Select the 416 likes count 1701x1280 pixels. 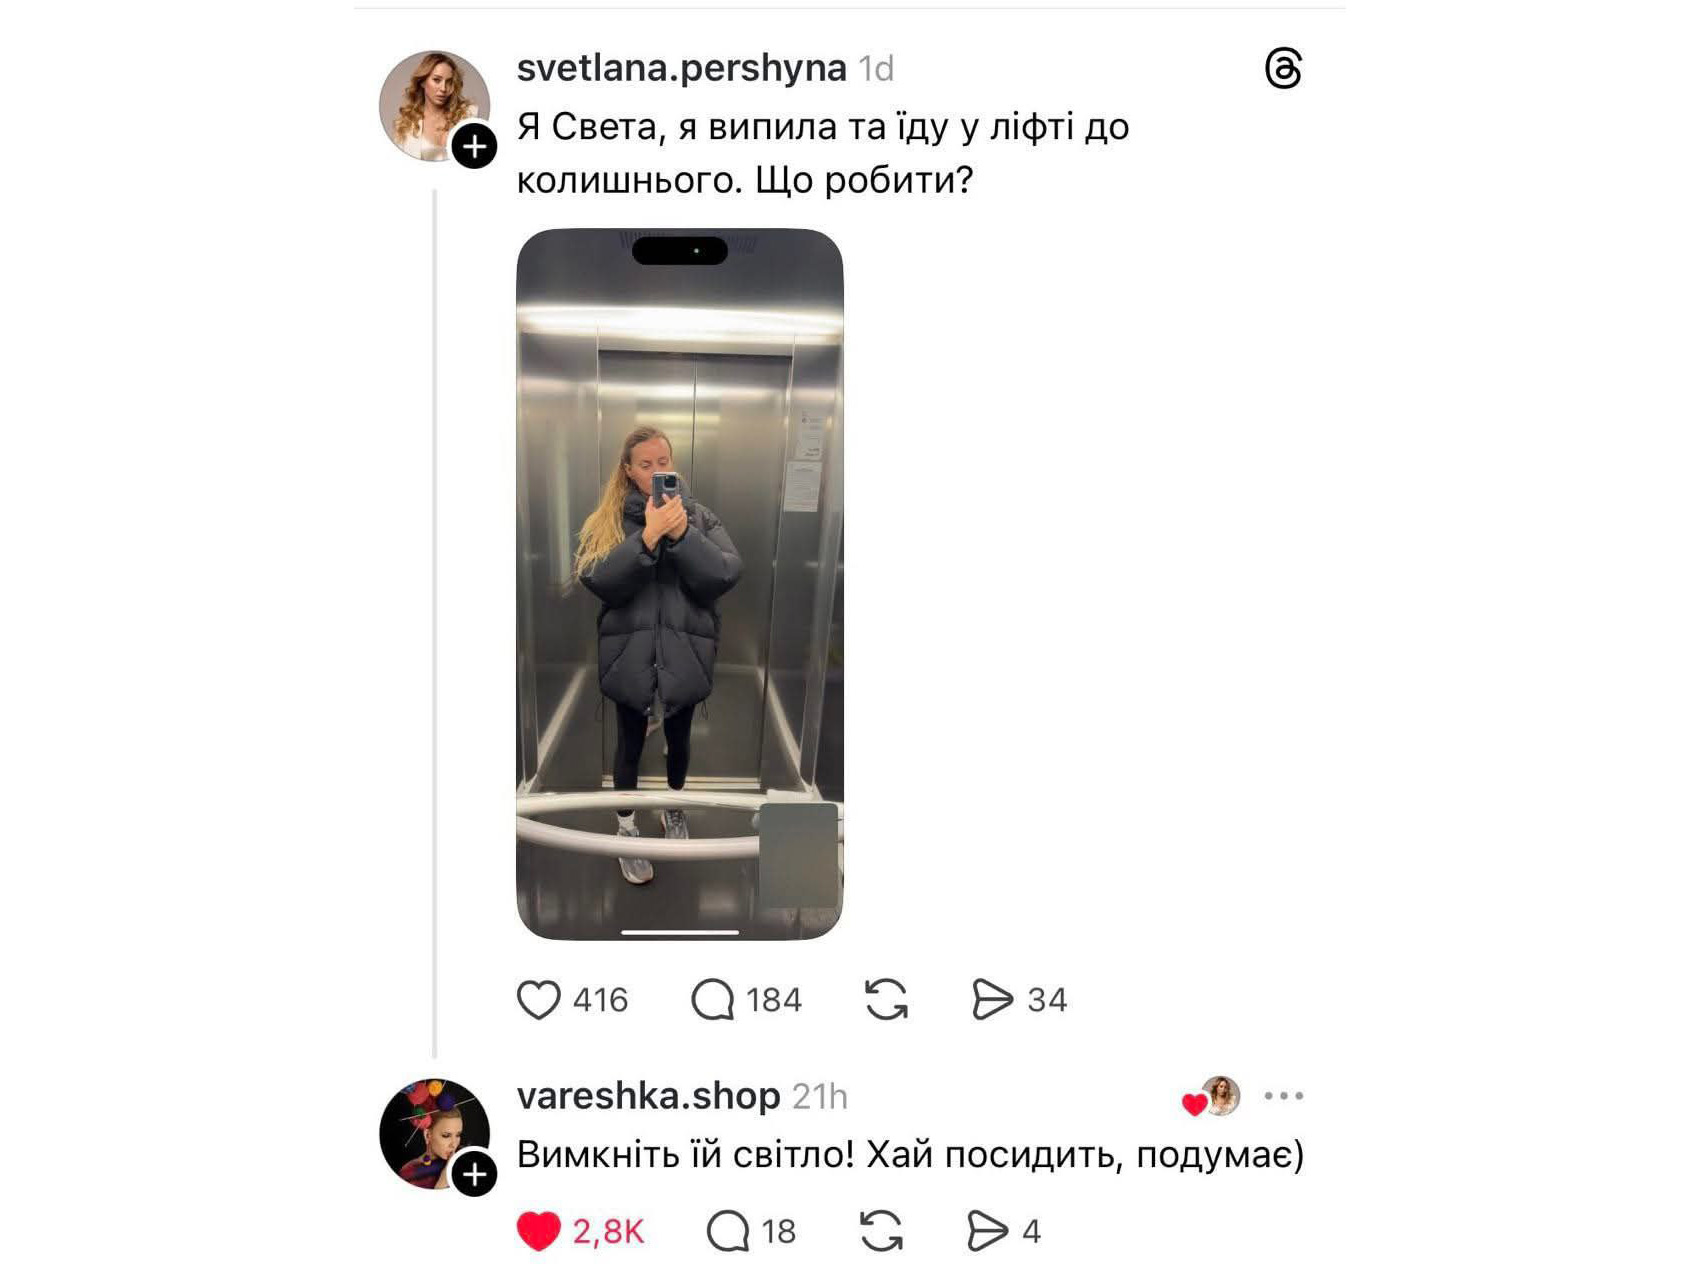(x=600, y=1000)
